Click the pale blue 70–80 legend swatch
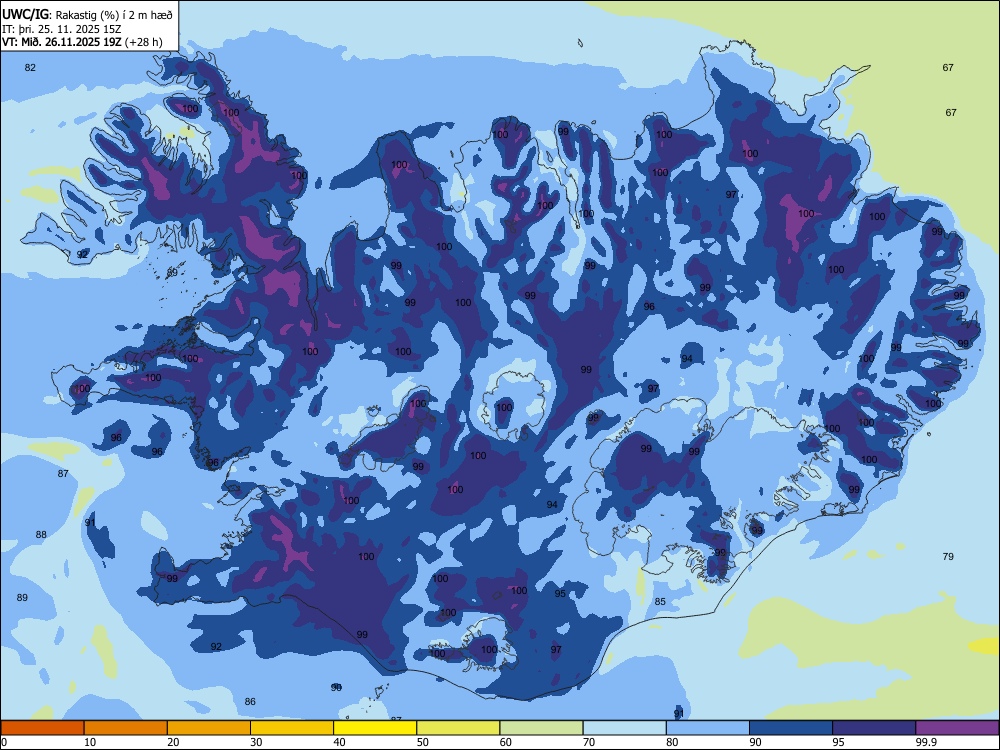The width and height of the screenshot is (1000, 750). point(625,728)
